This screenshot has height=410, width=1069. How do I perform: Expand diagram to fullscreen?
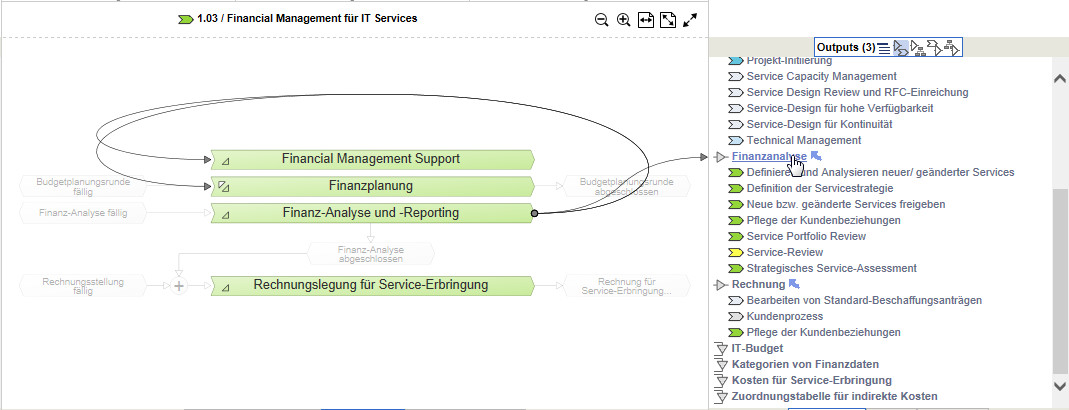click(x=690, y=19)
